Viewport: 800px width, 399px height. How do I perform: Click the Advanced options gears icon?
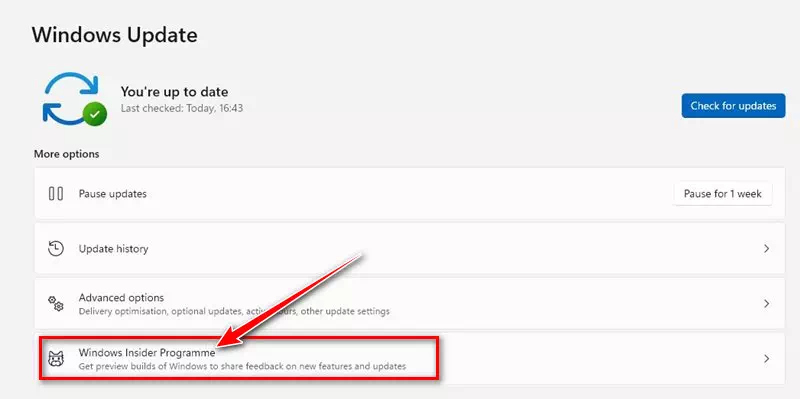pyautogui.click(x=56, y=304)
